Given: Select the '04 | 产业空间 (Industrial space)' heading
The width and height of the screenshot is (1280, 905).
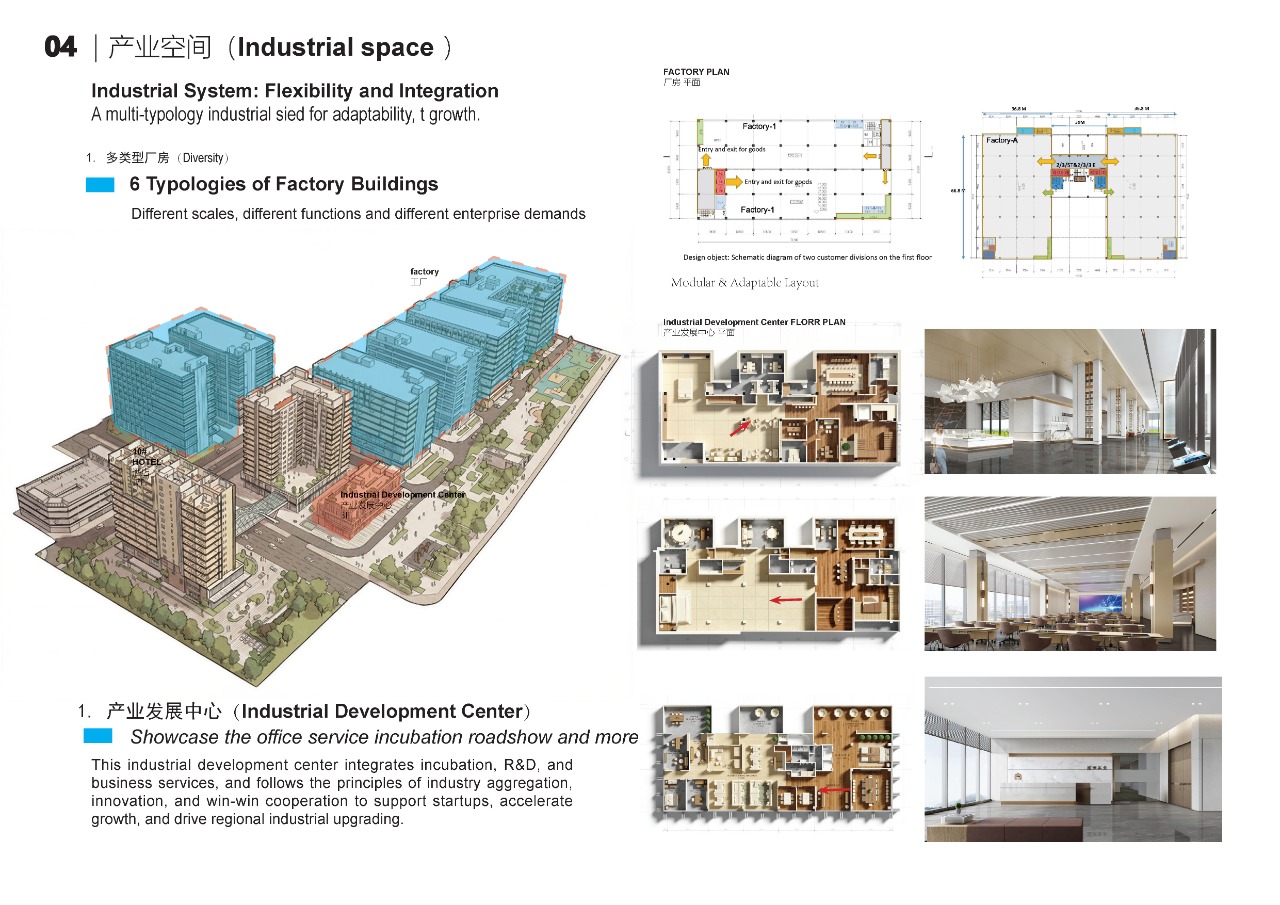Looking at the screenshot, I should pyautogui.click(x=249, y=47).
